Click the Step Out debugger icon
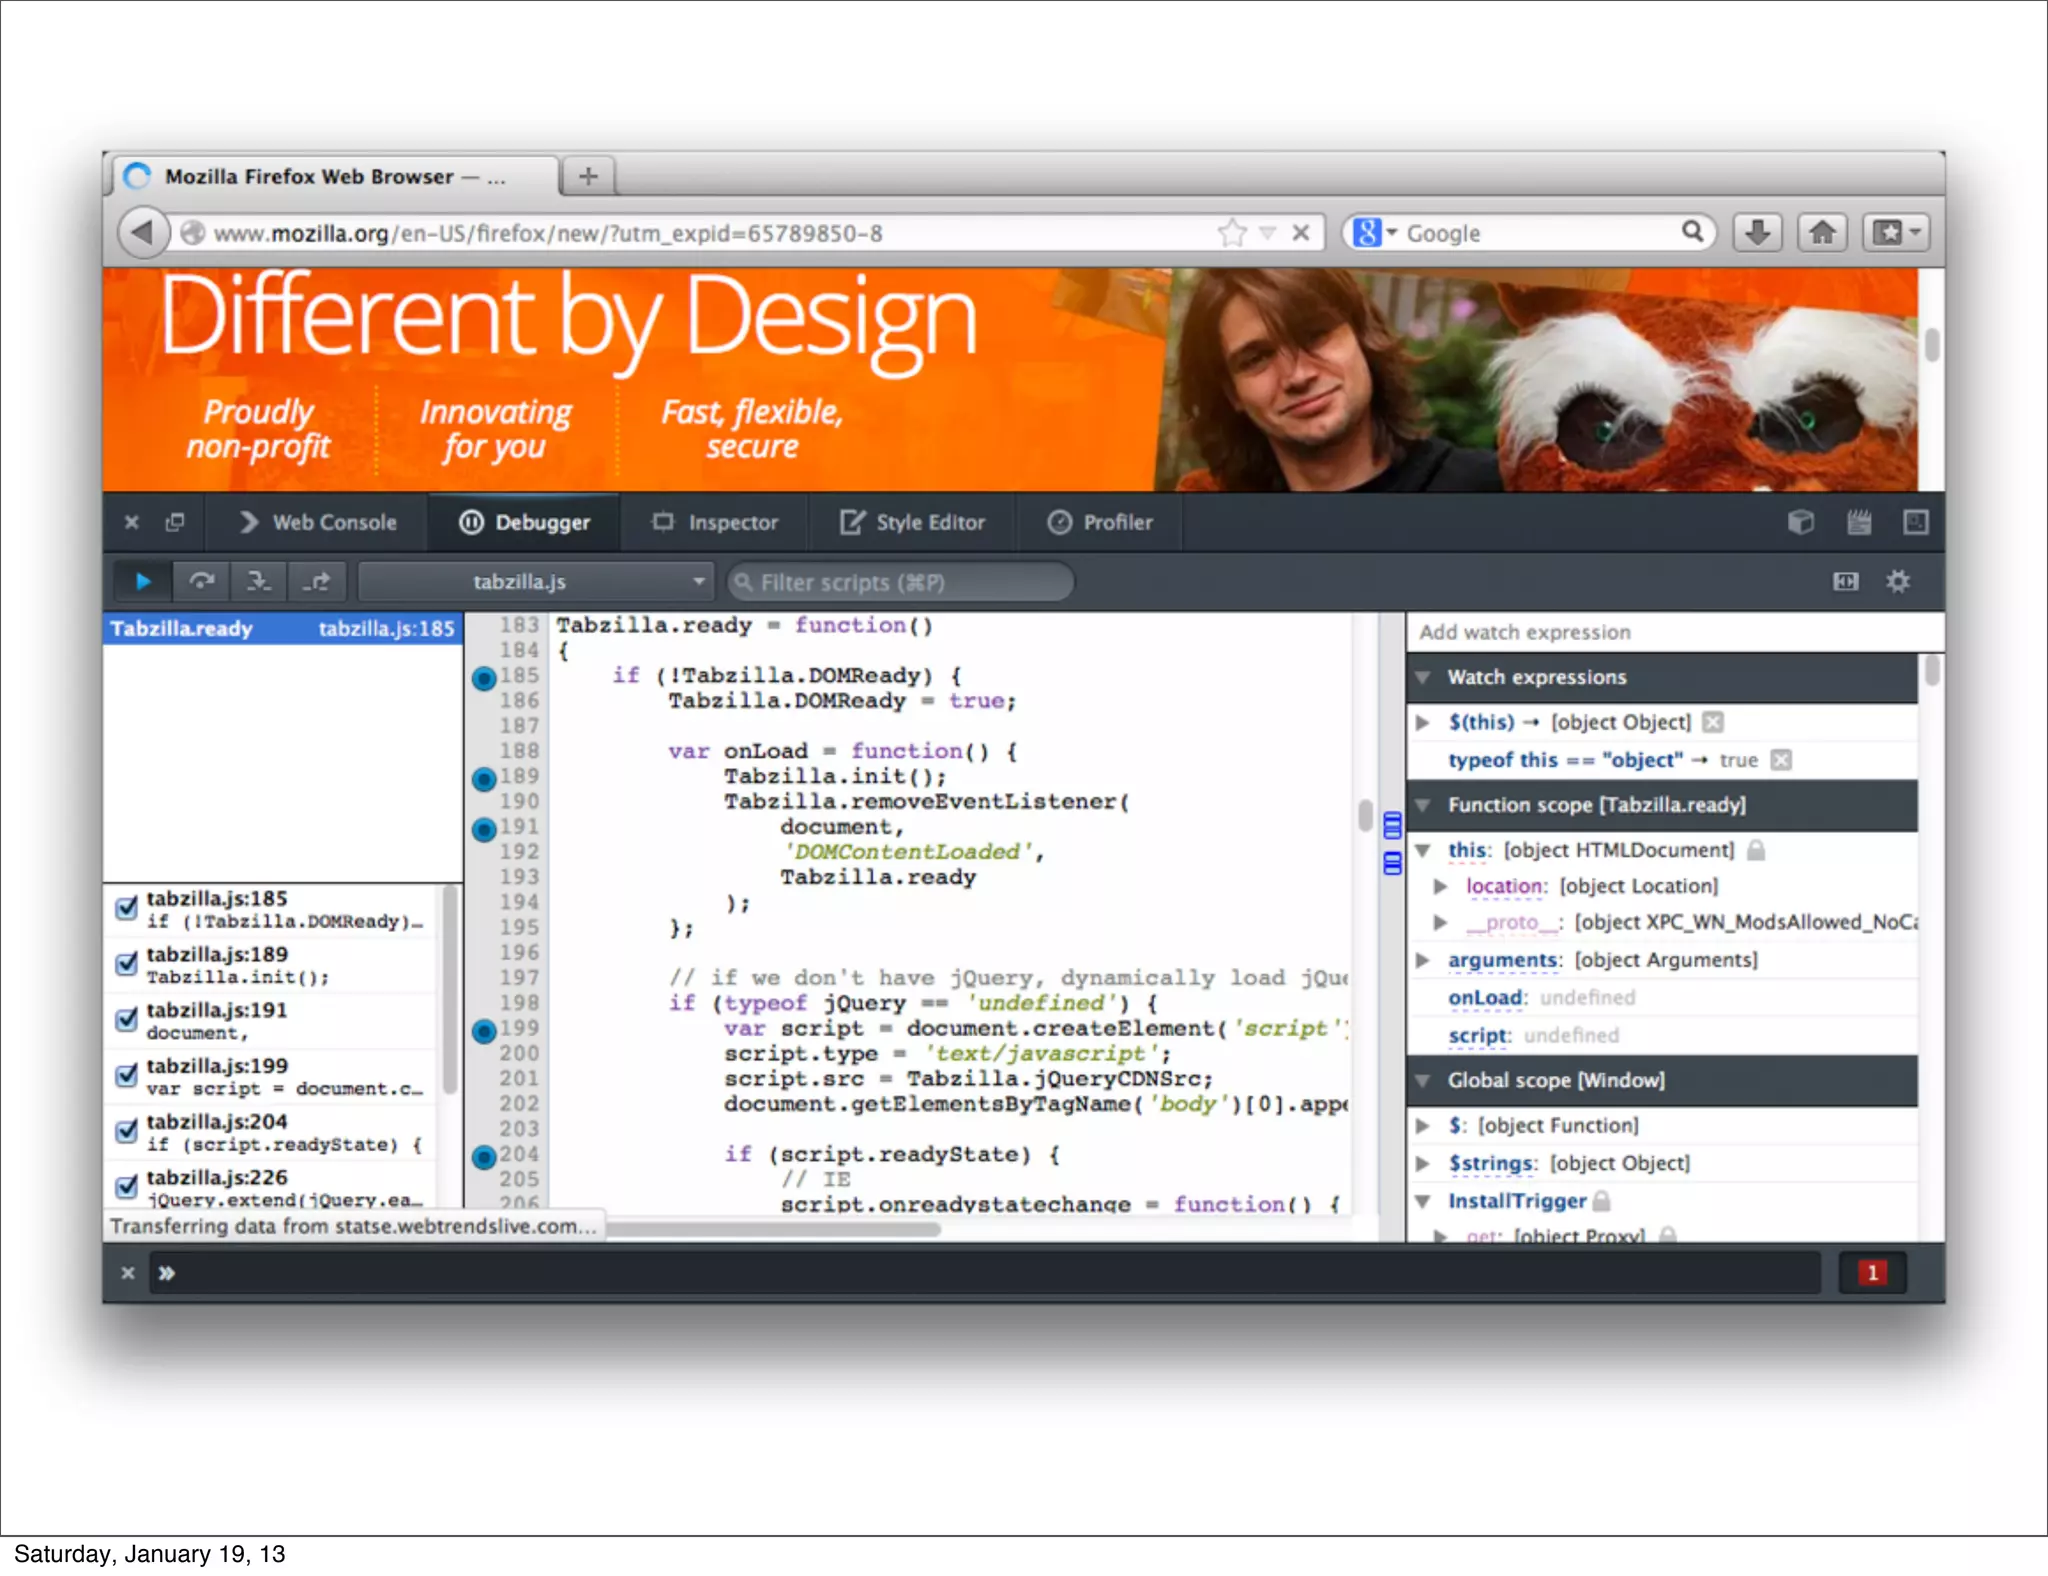Viewport: 2048px width, 1576px height. [x=317, y=581]
